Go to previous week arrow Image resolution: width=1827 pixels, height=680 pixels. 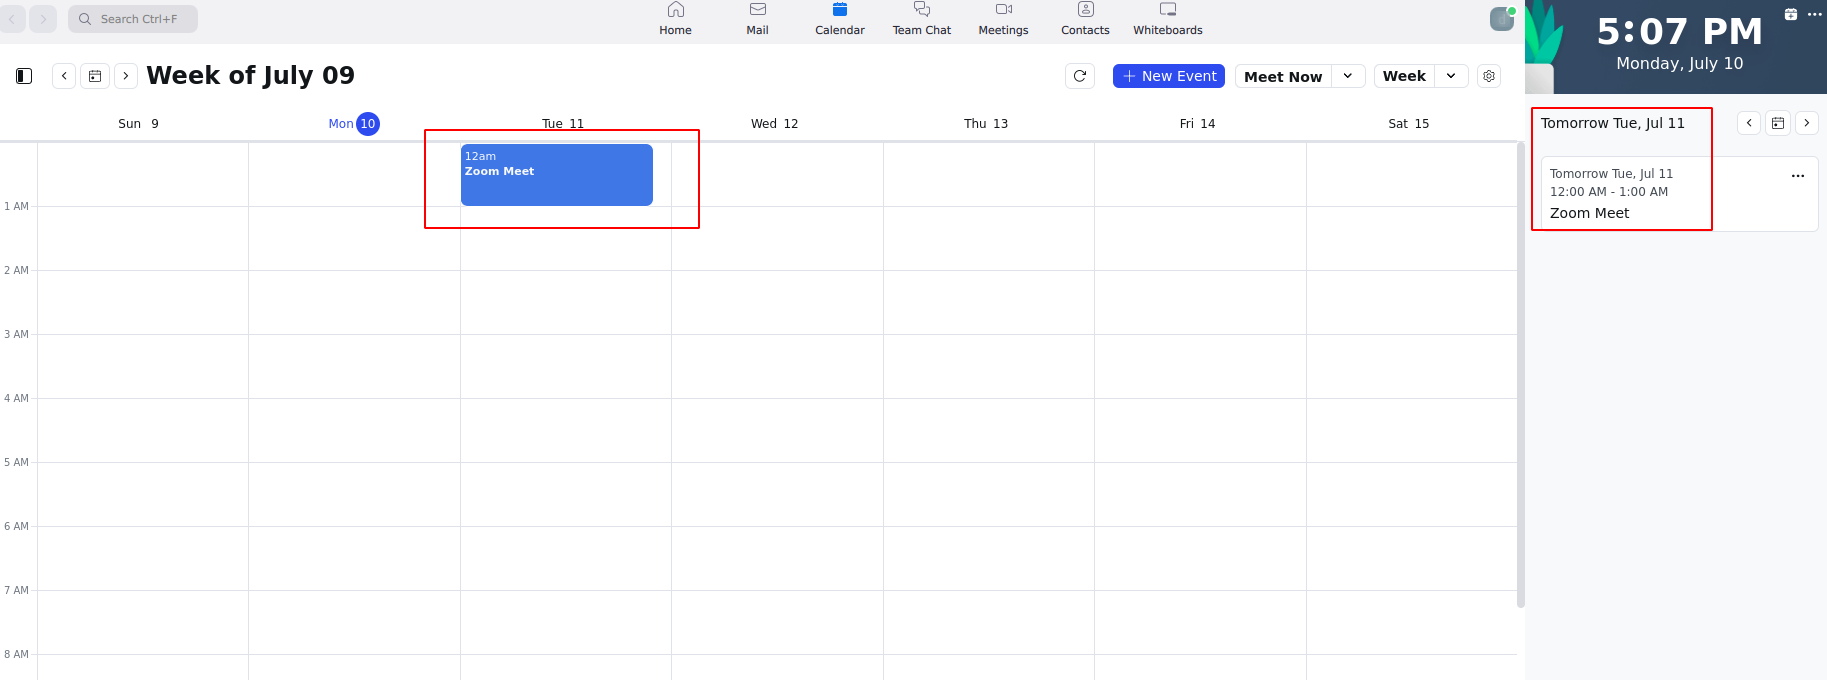pos(64,76)
